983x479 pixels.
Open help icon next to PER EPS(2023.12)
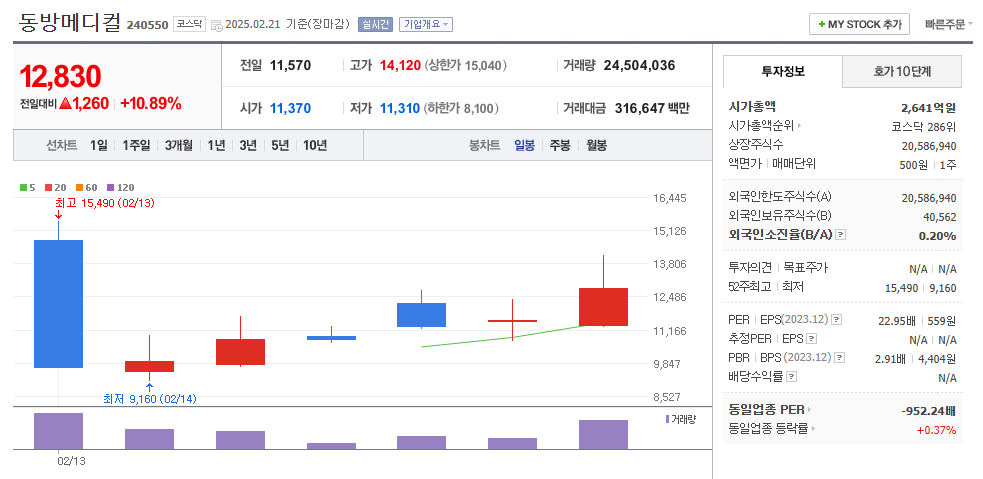point(837,320)
